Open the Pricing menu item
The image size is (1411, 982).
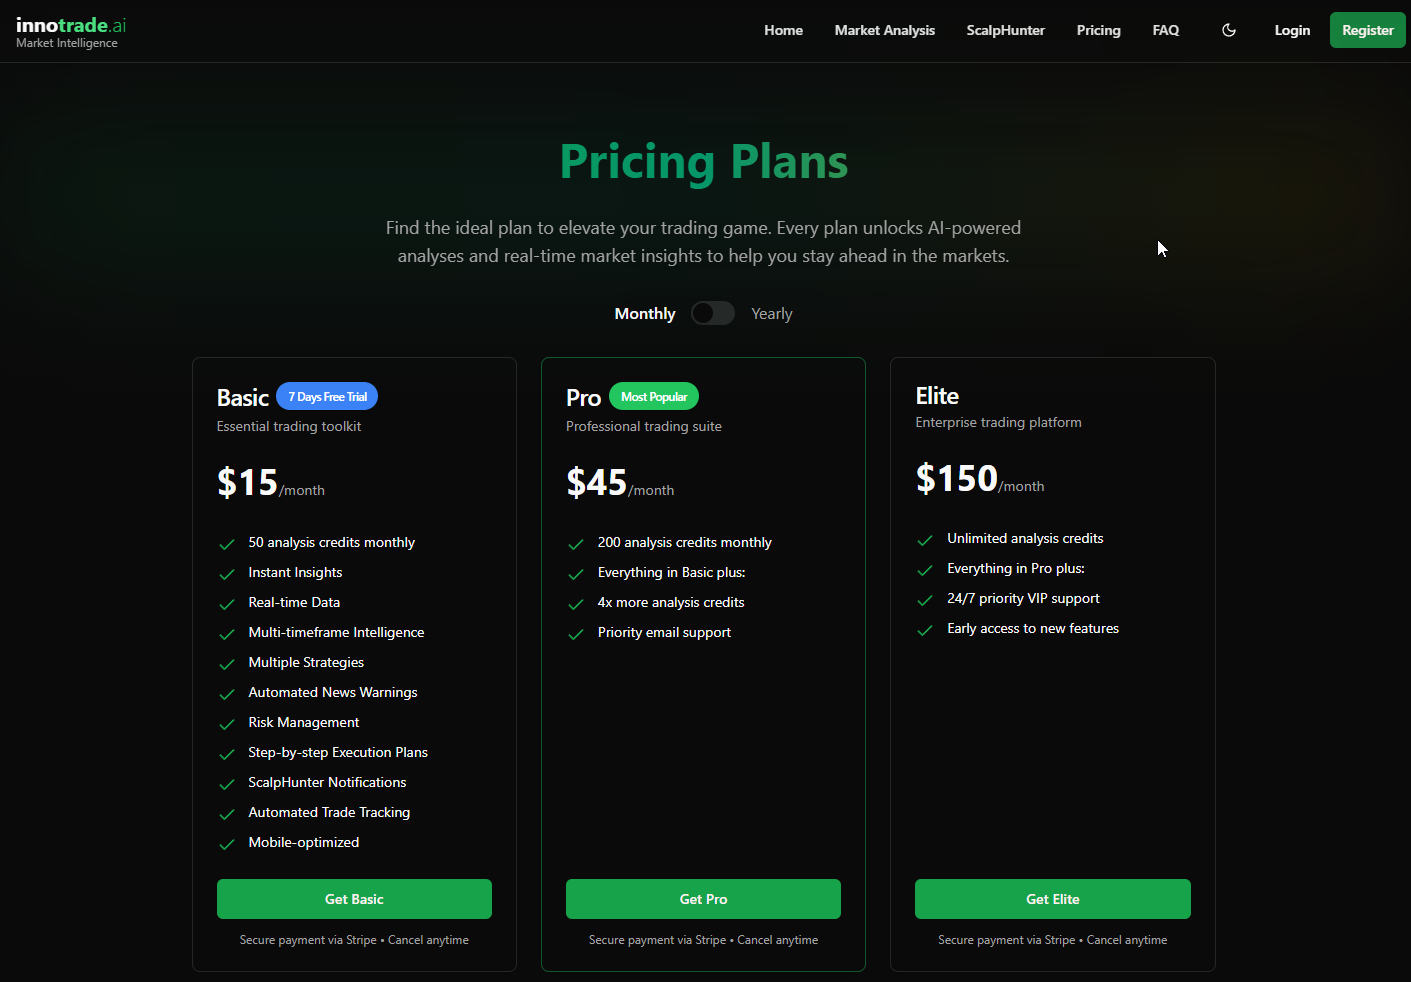(1098, 30)
